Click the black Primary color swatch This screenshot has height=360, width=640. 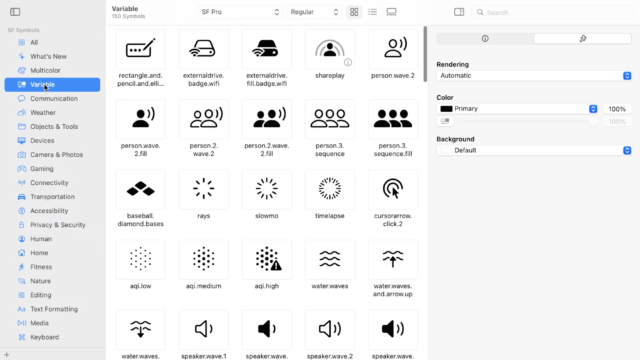pos(446,109)
